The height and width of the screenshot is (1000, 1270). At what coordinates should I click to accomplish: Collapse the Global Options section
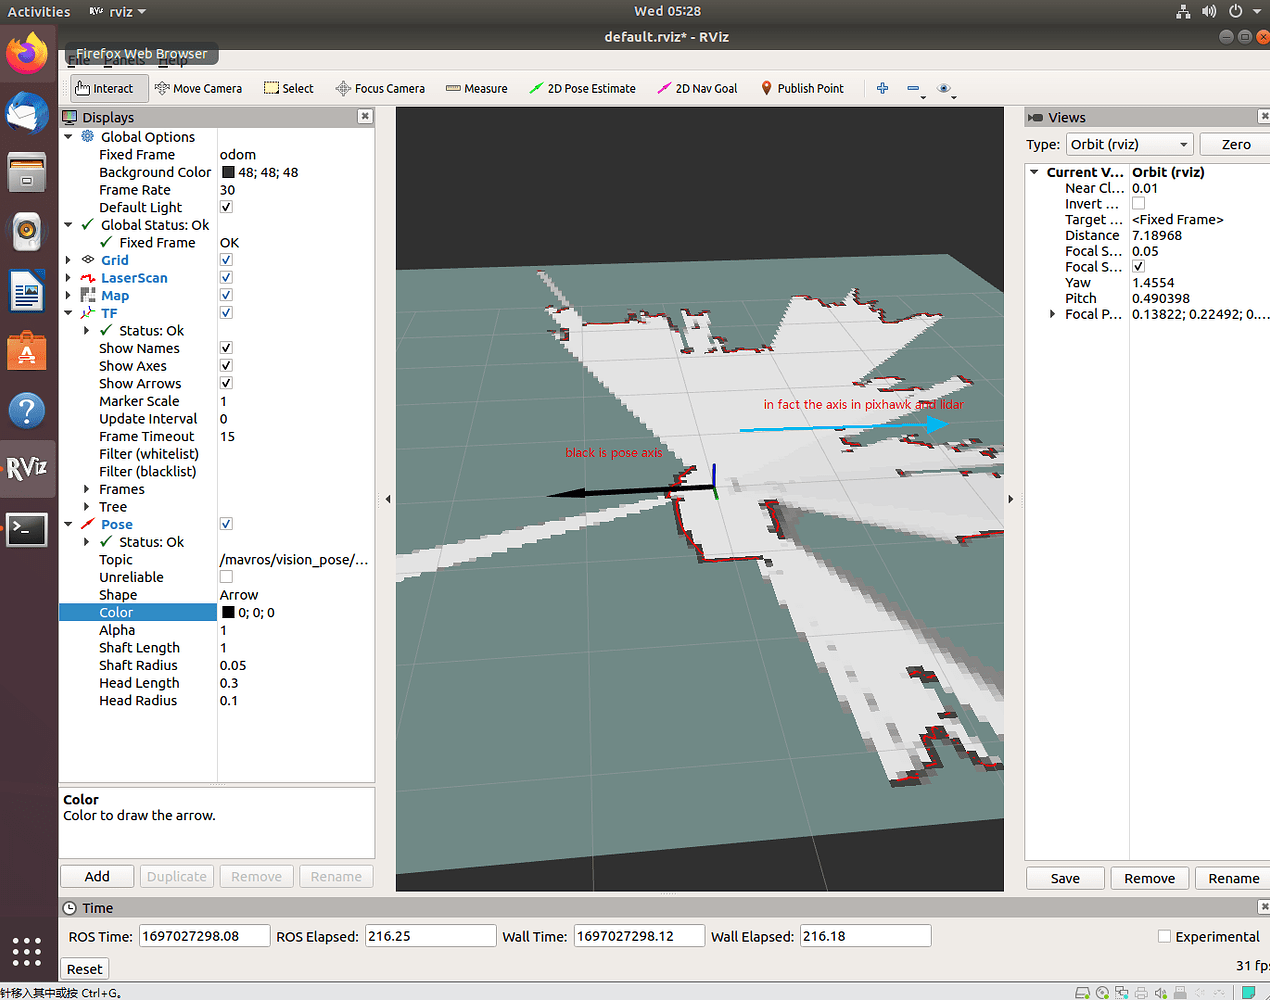[69, 136]
